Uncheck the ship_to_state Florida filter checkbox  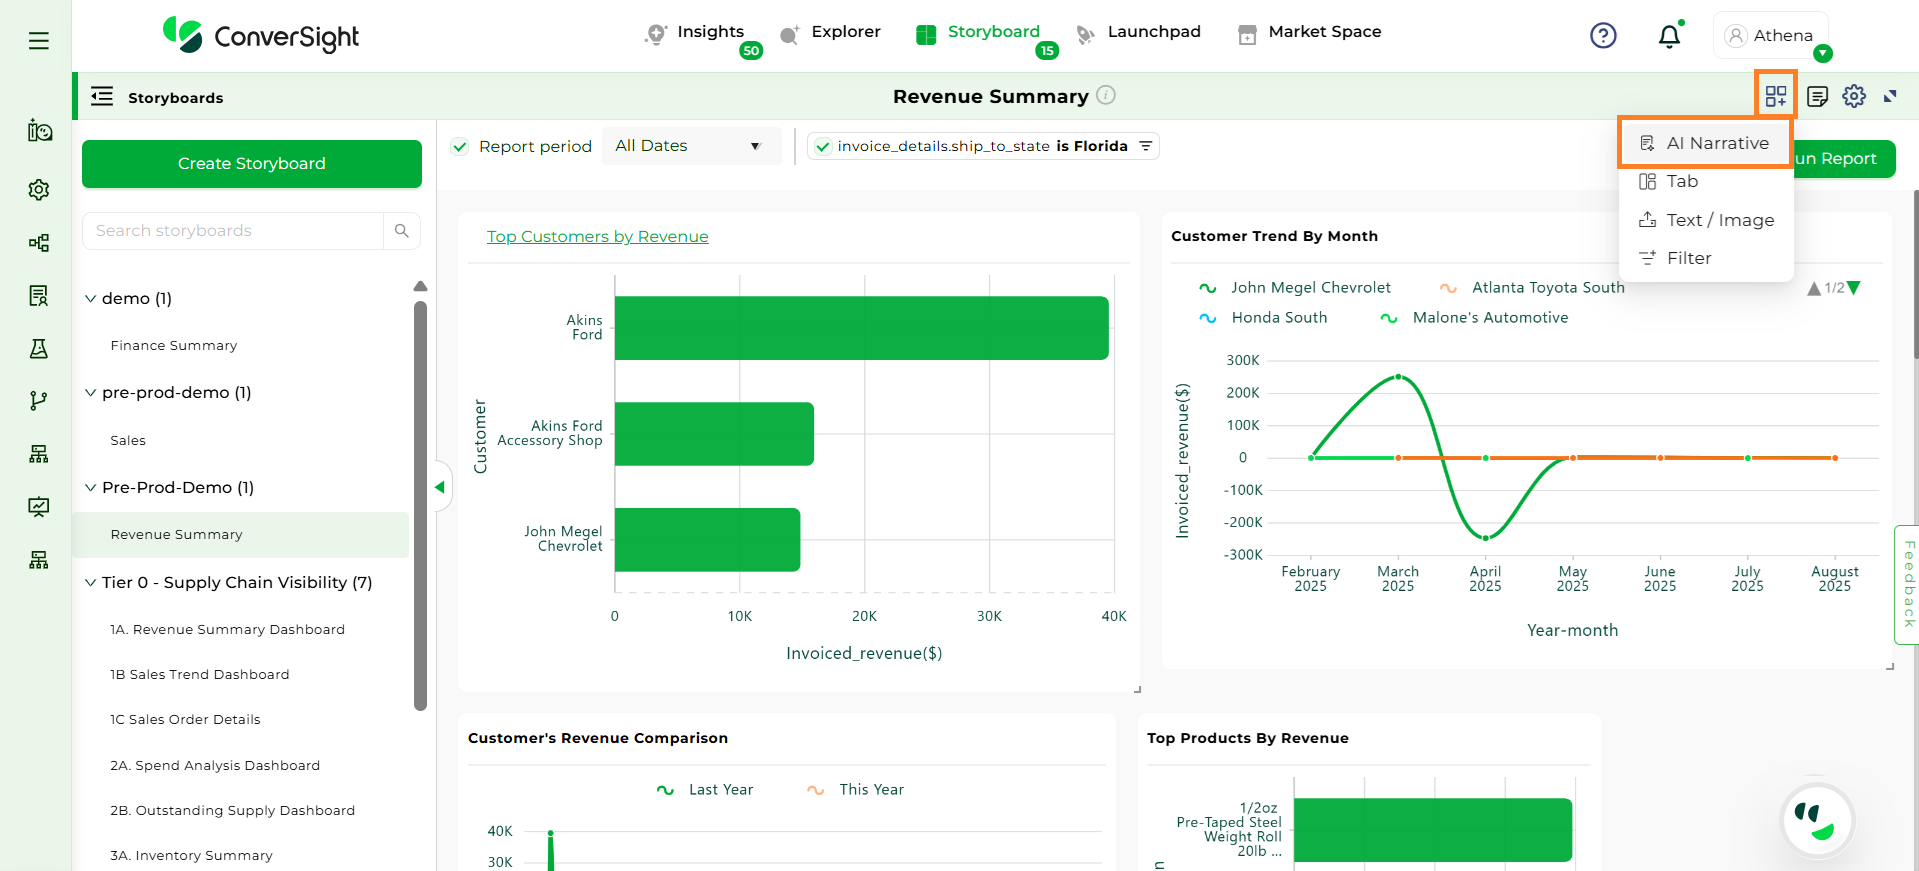pyautogui.click(x=823, y=147)
